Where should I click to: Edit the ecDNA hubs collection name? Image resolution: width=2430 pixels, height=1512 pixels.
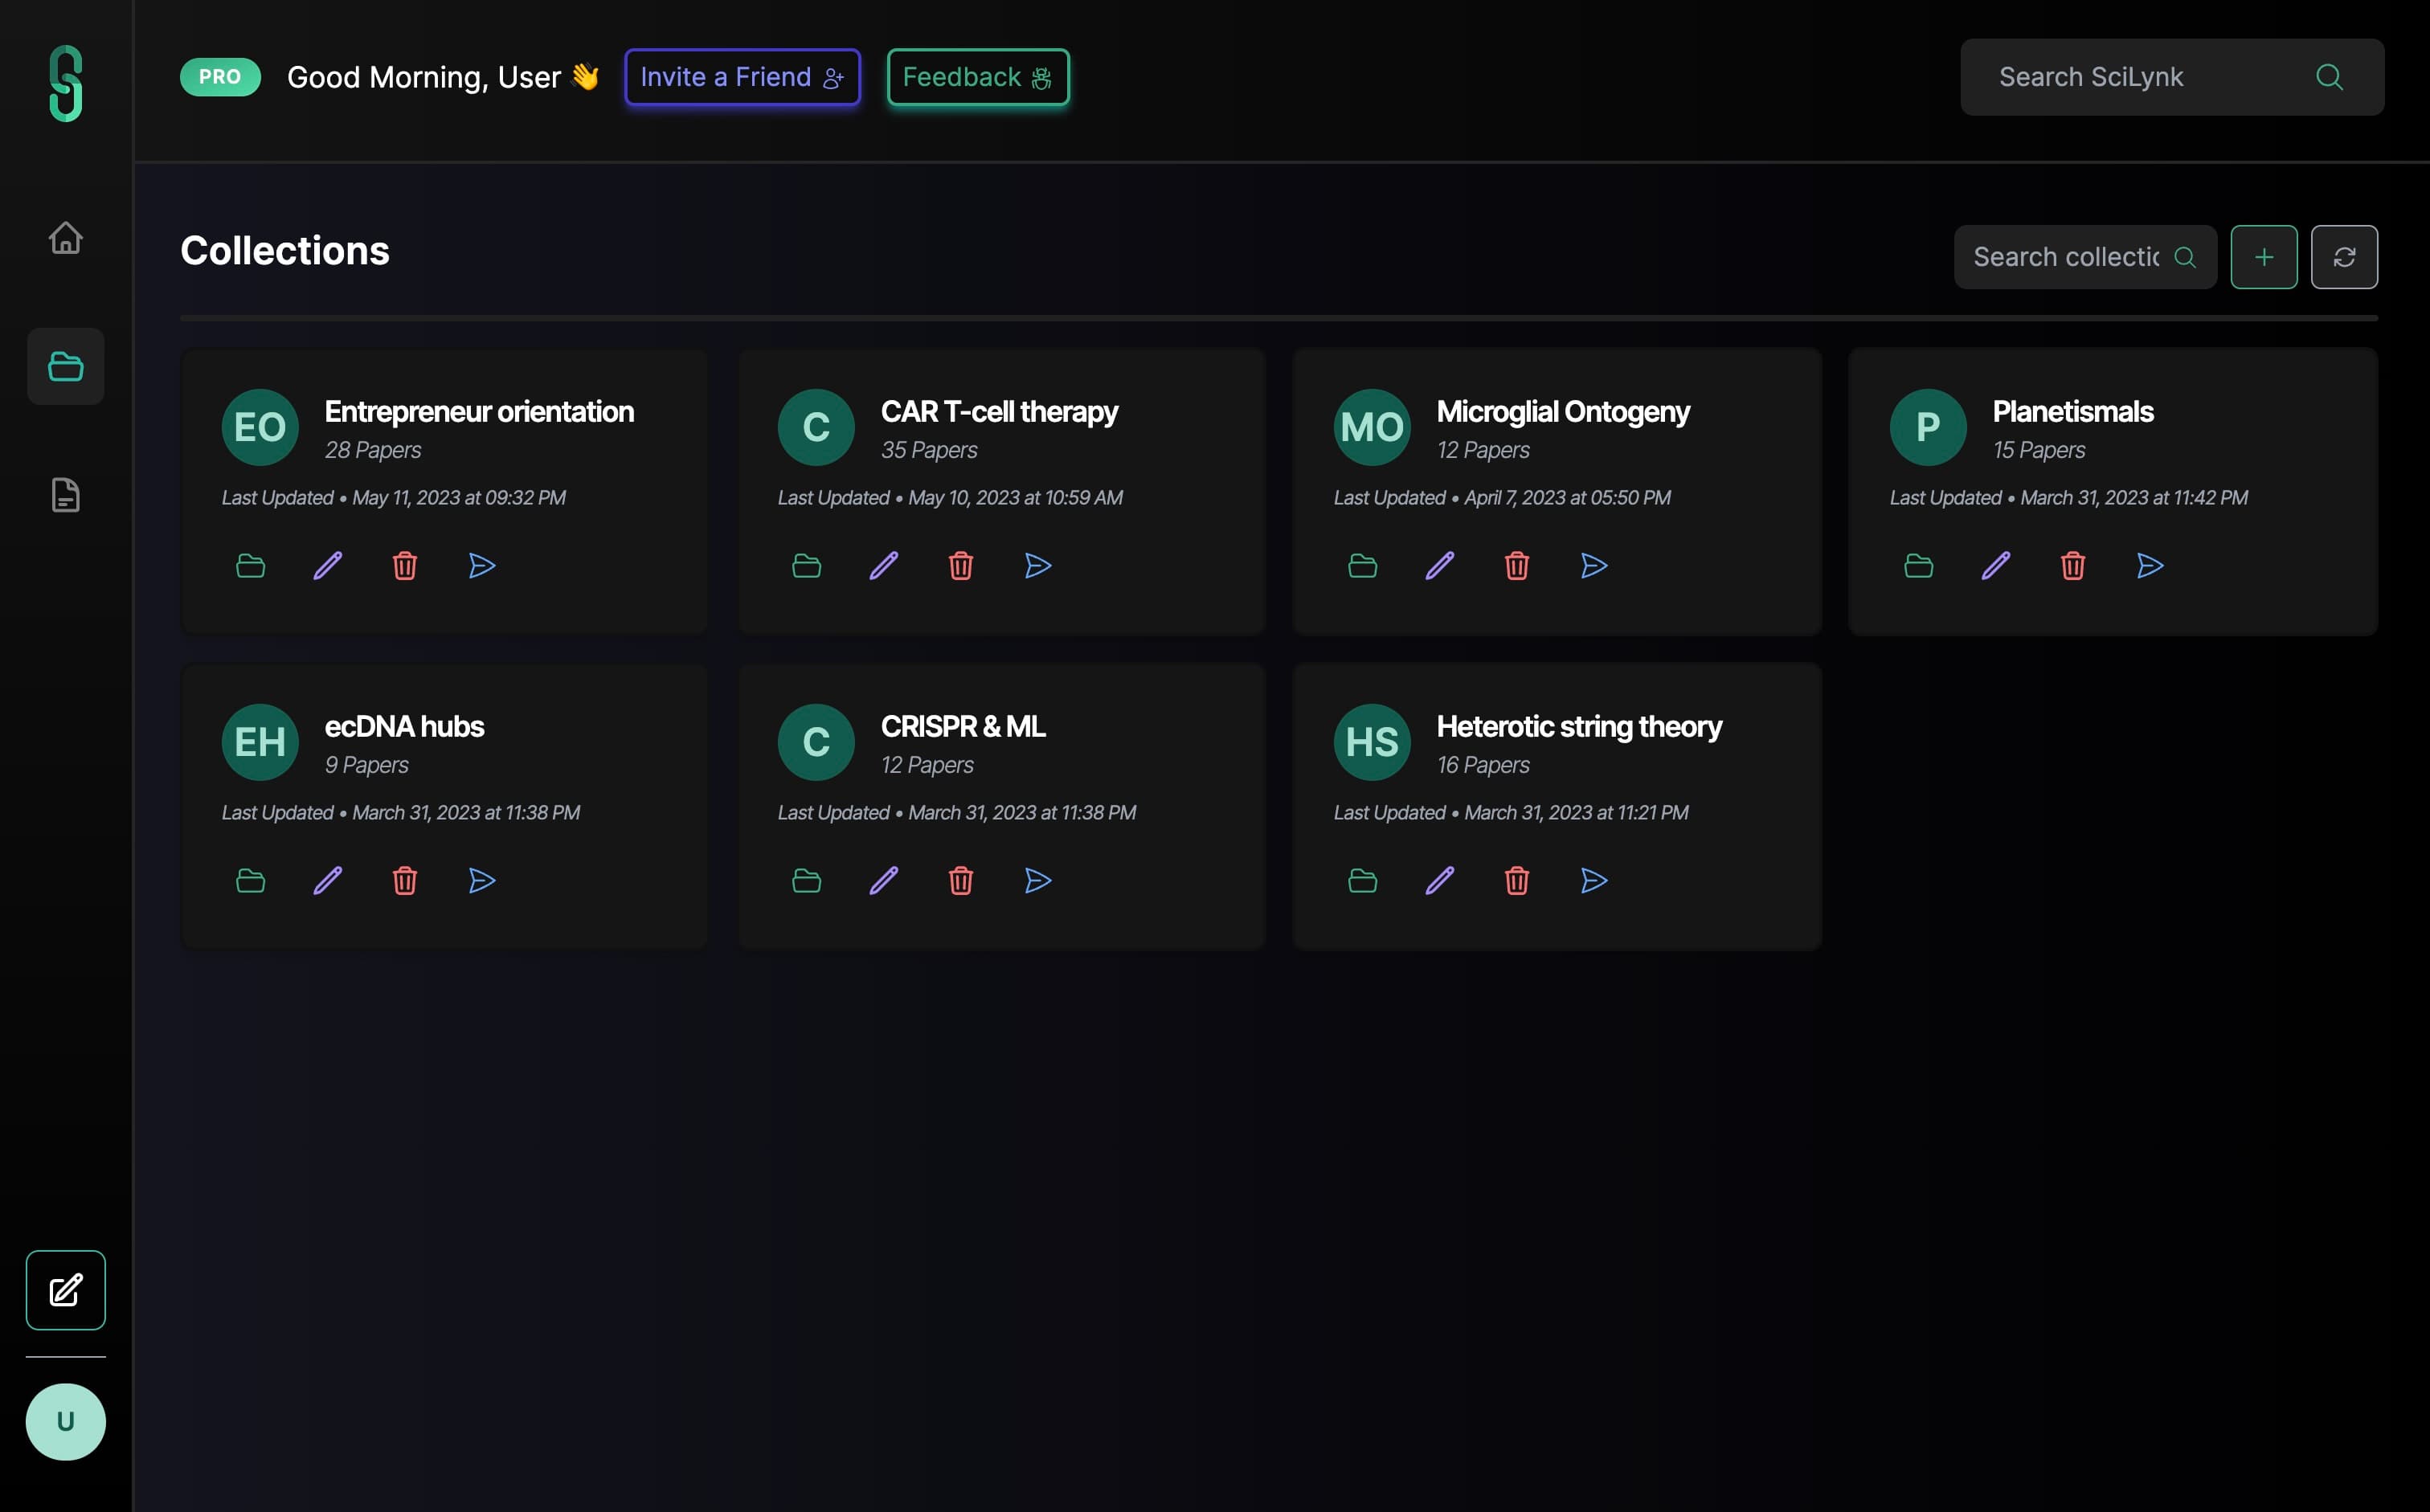(327, 880)
